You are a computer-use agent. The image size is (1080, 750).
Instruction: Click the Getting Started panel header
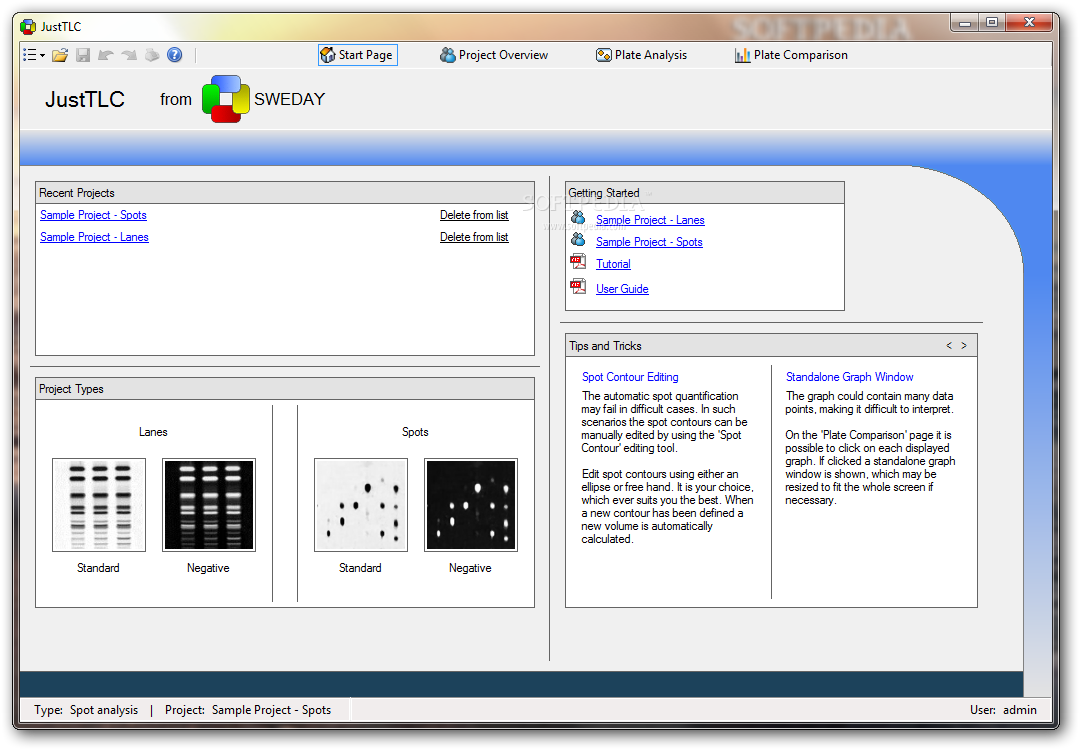click(705, 193)
